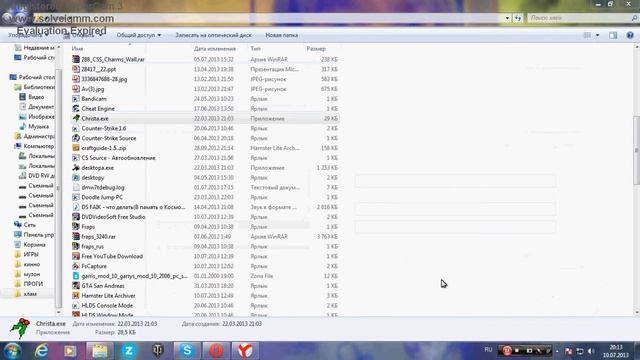Open the volume control in system tray
The image size is (640, 360).
591,351
